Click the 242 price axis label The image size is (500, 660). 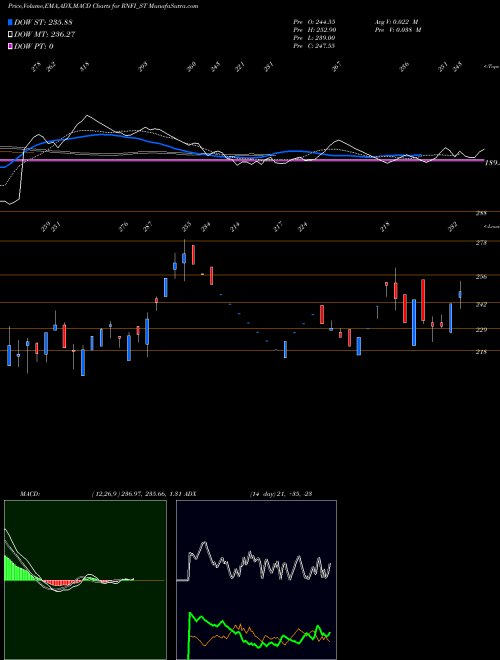[x=481, y=304]
